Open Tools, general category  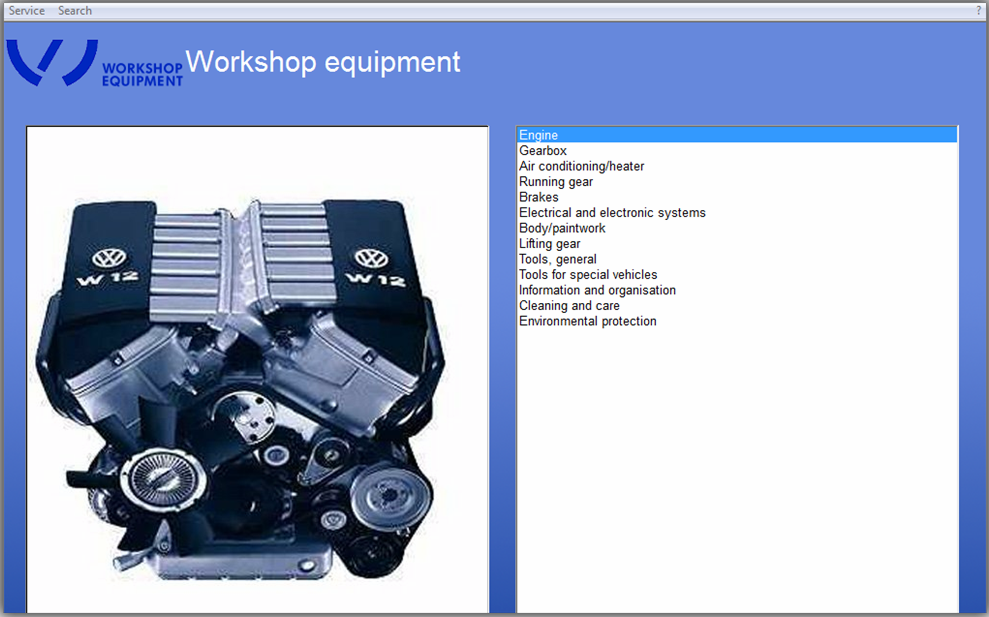click(x=737, y=259)
